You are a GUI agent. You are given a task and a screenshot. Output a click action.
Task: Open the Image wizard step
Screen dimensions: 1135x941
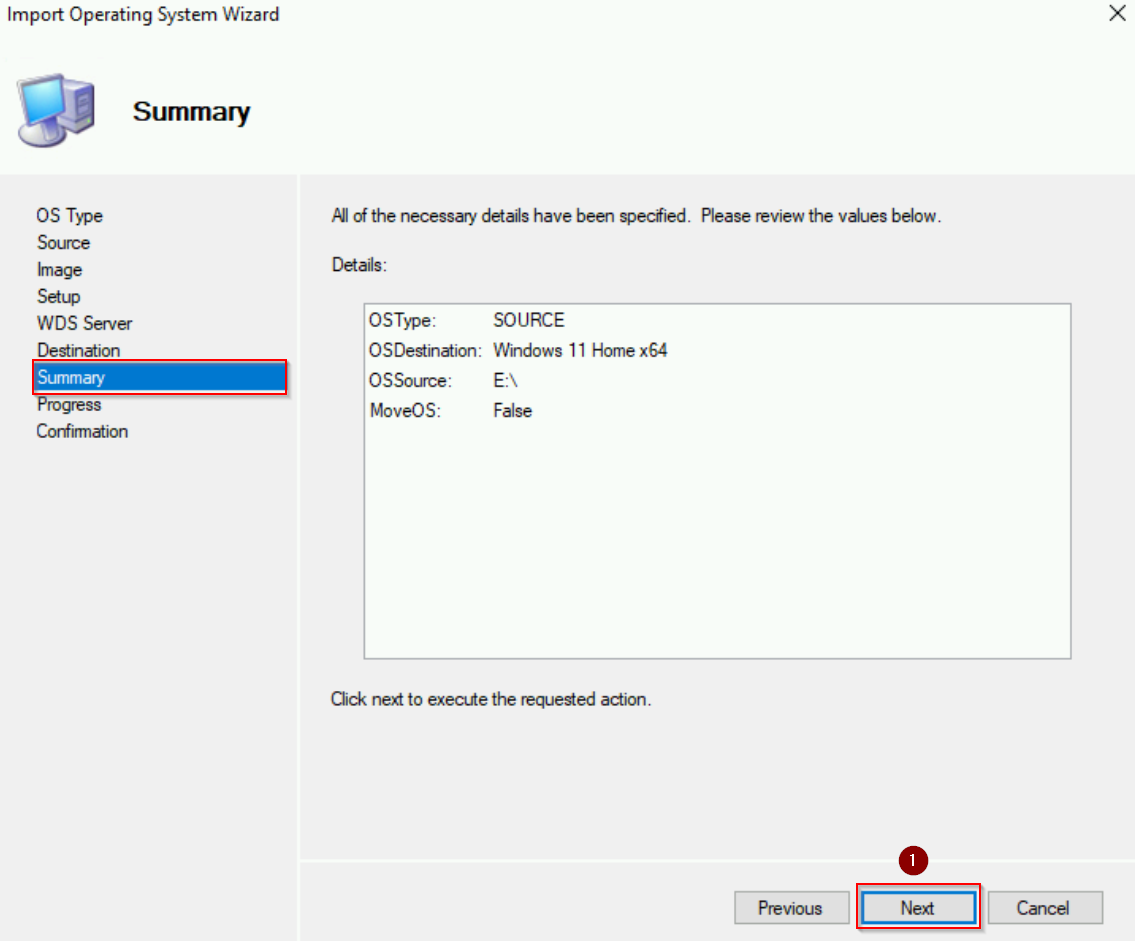59,270
